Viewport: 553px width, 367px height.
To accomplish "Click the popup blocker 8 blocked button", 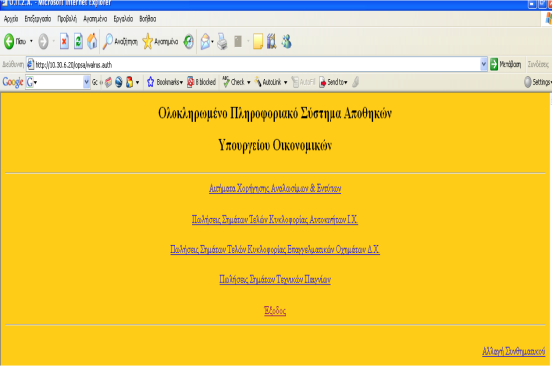I will click(201, 82).
